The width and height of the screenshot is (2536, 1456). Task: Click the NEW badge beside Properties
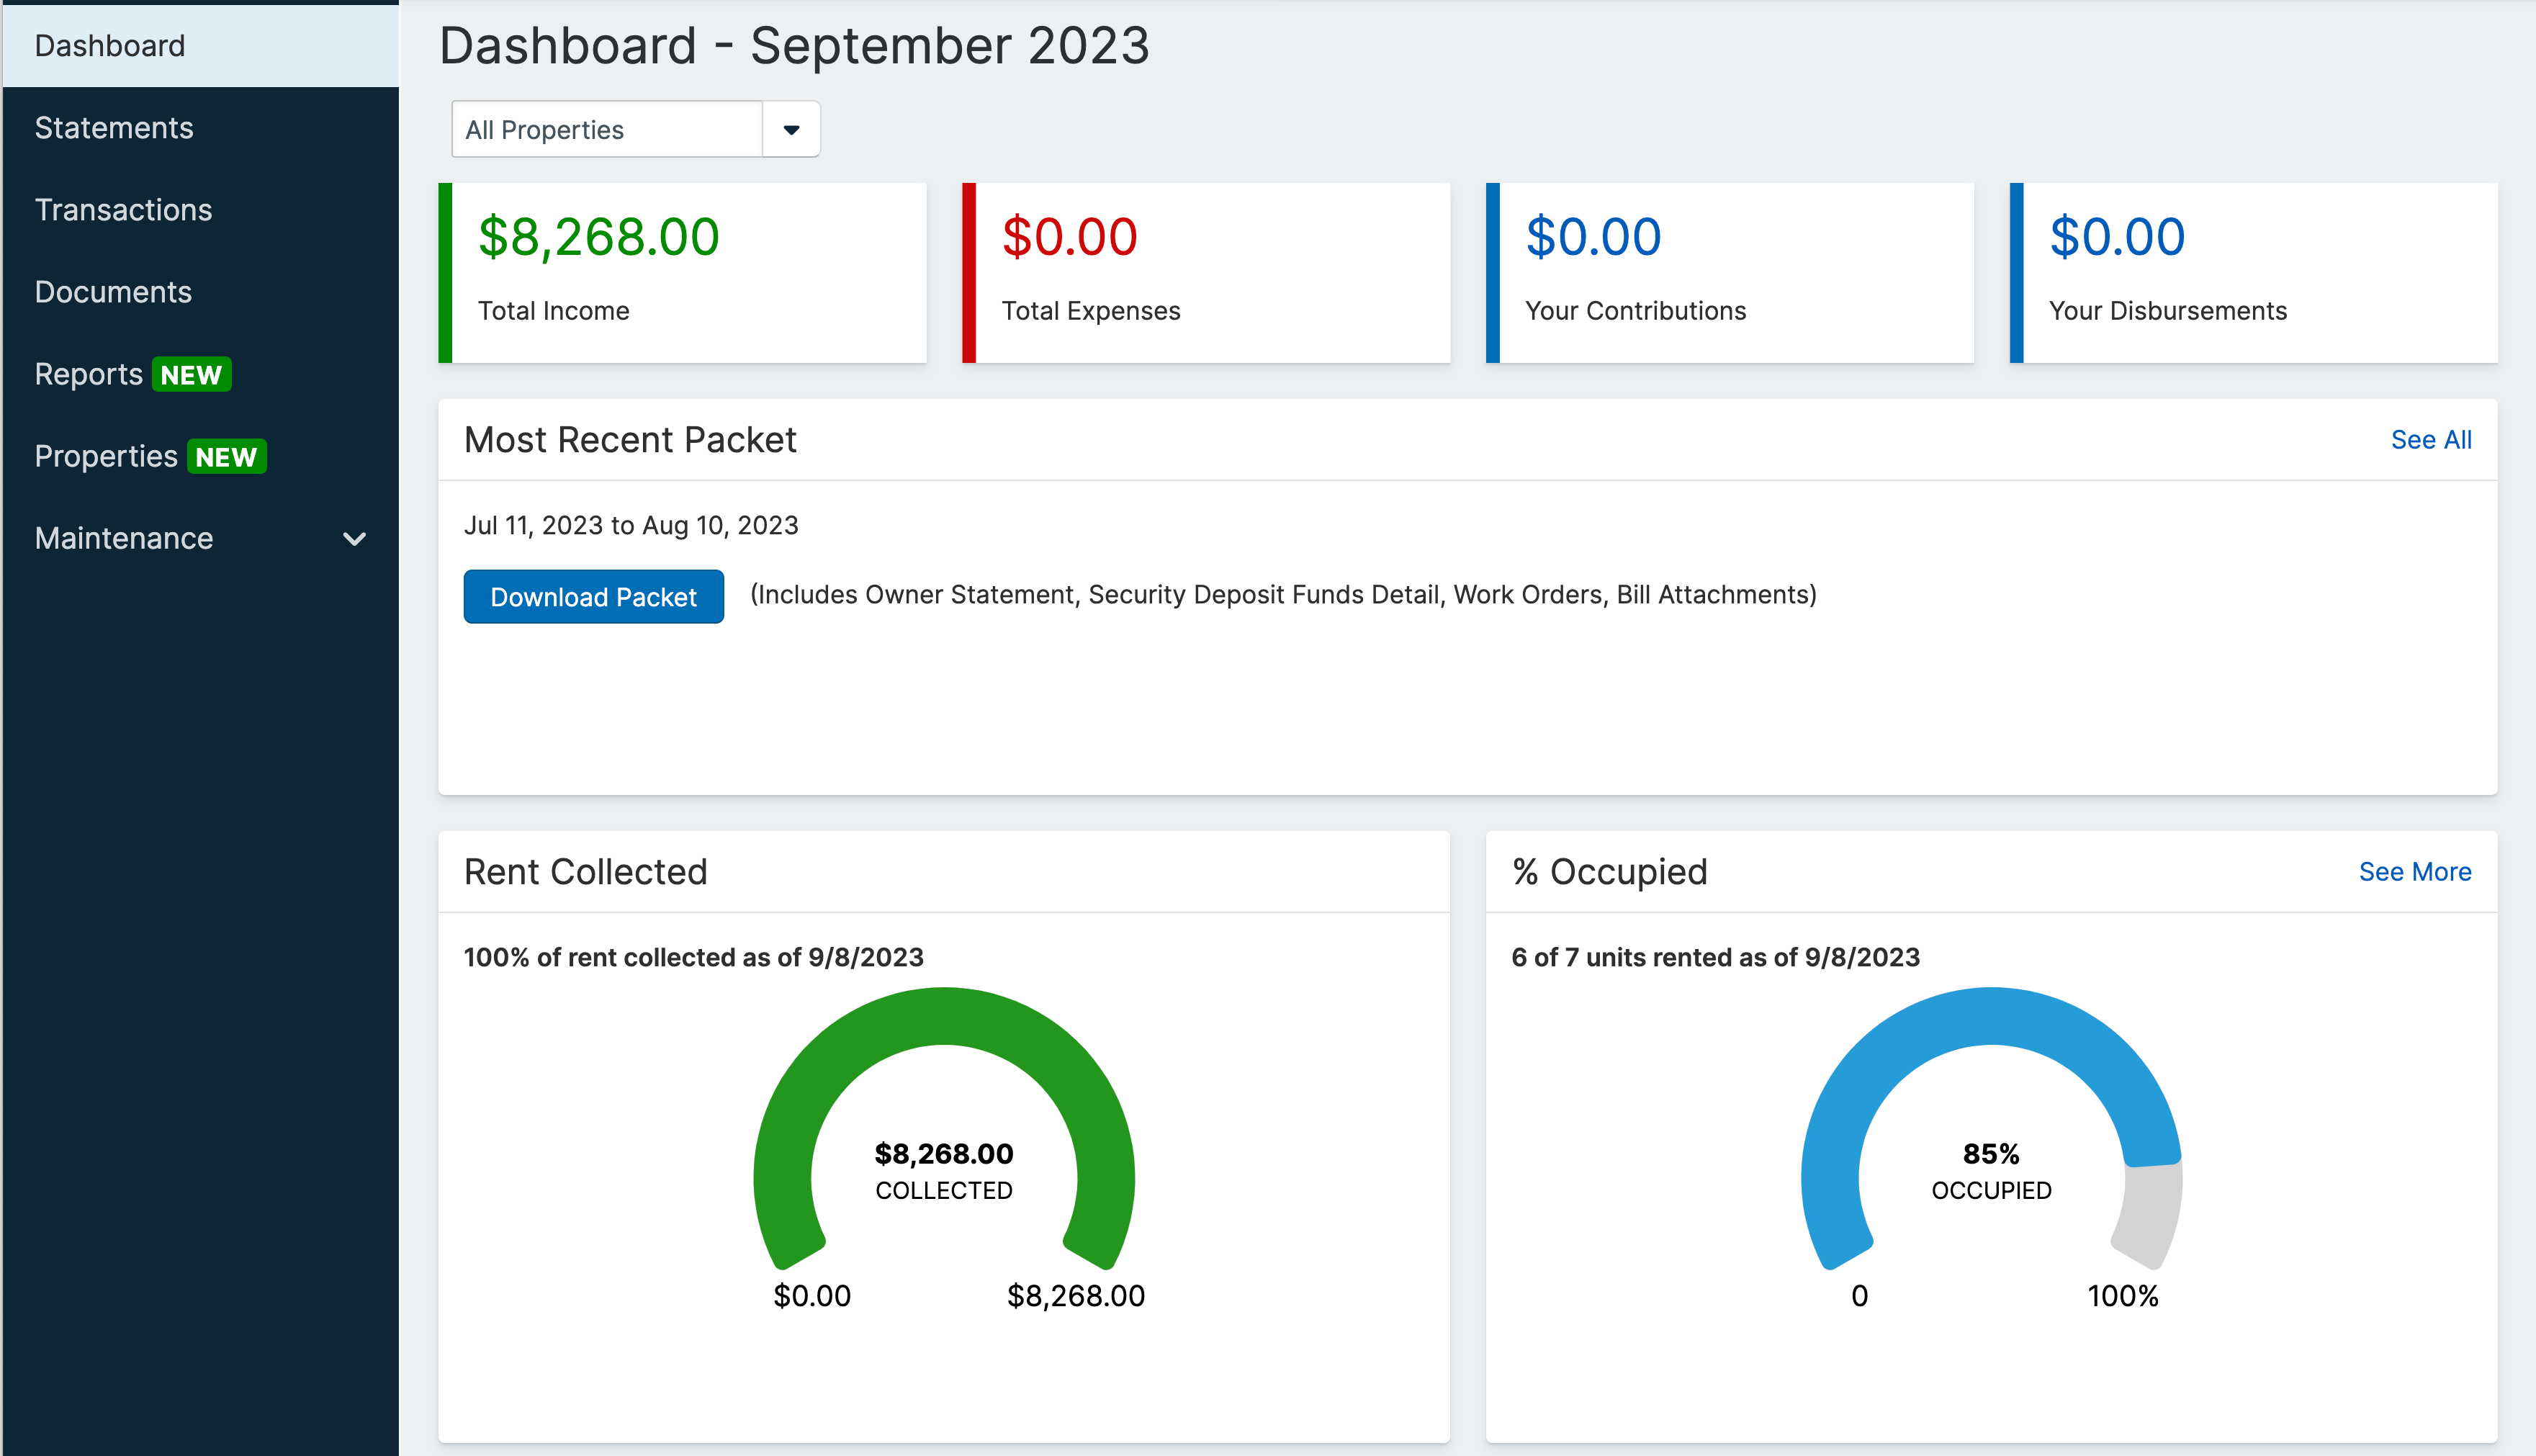pyautogui.click(x=226, y=457)
